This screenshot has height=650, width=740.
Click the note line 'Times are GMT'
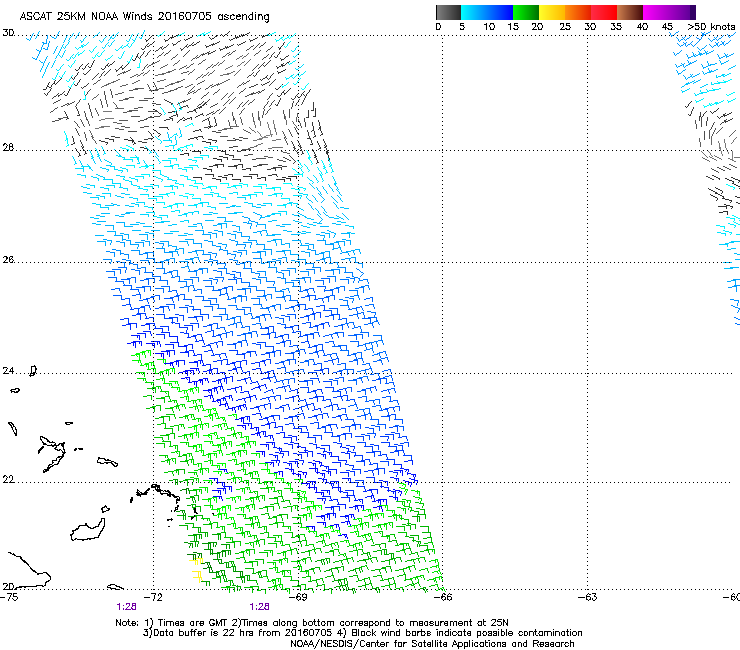(192, 623)
